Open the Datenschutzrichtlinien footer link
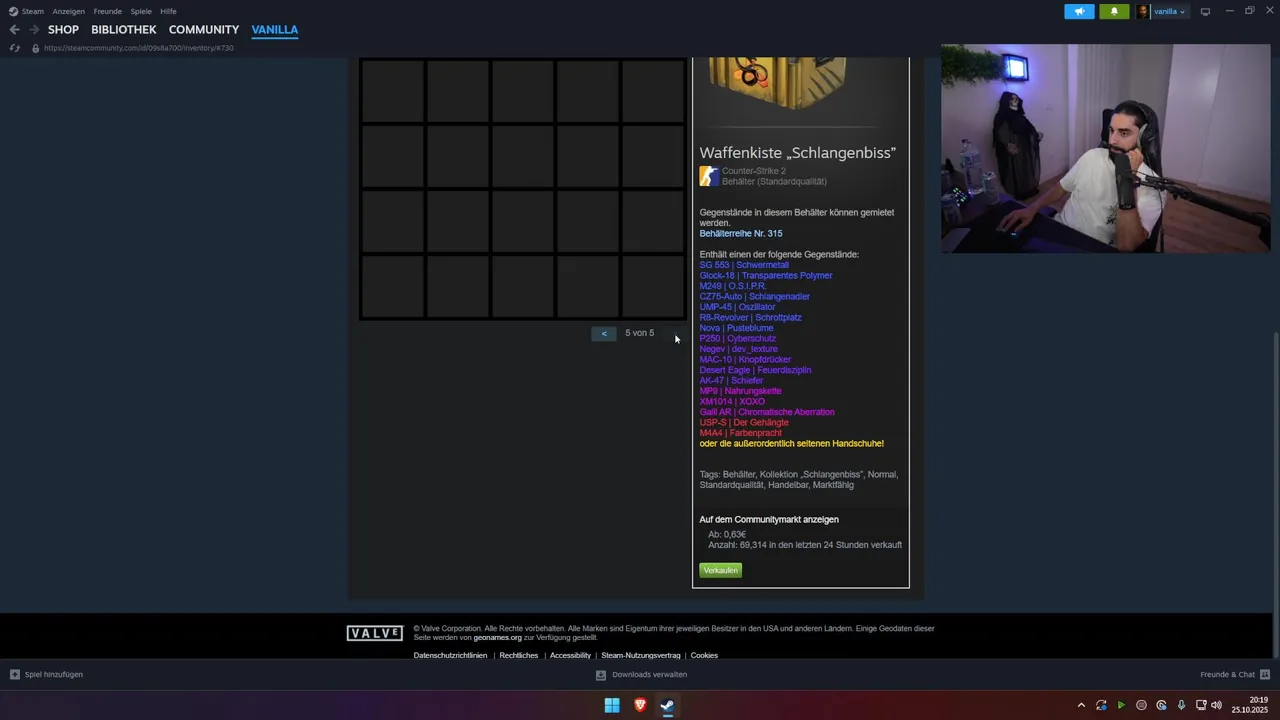 pos(451,656)
